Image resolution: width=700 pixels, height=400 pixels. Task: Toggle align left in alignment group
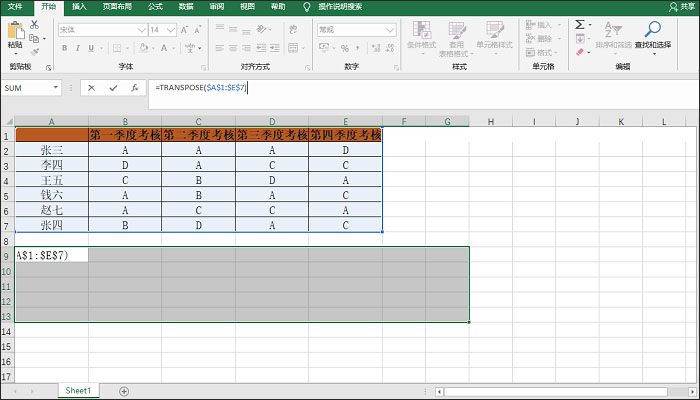(x=220, y=48)
